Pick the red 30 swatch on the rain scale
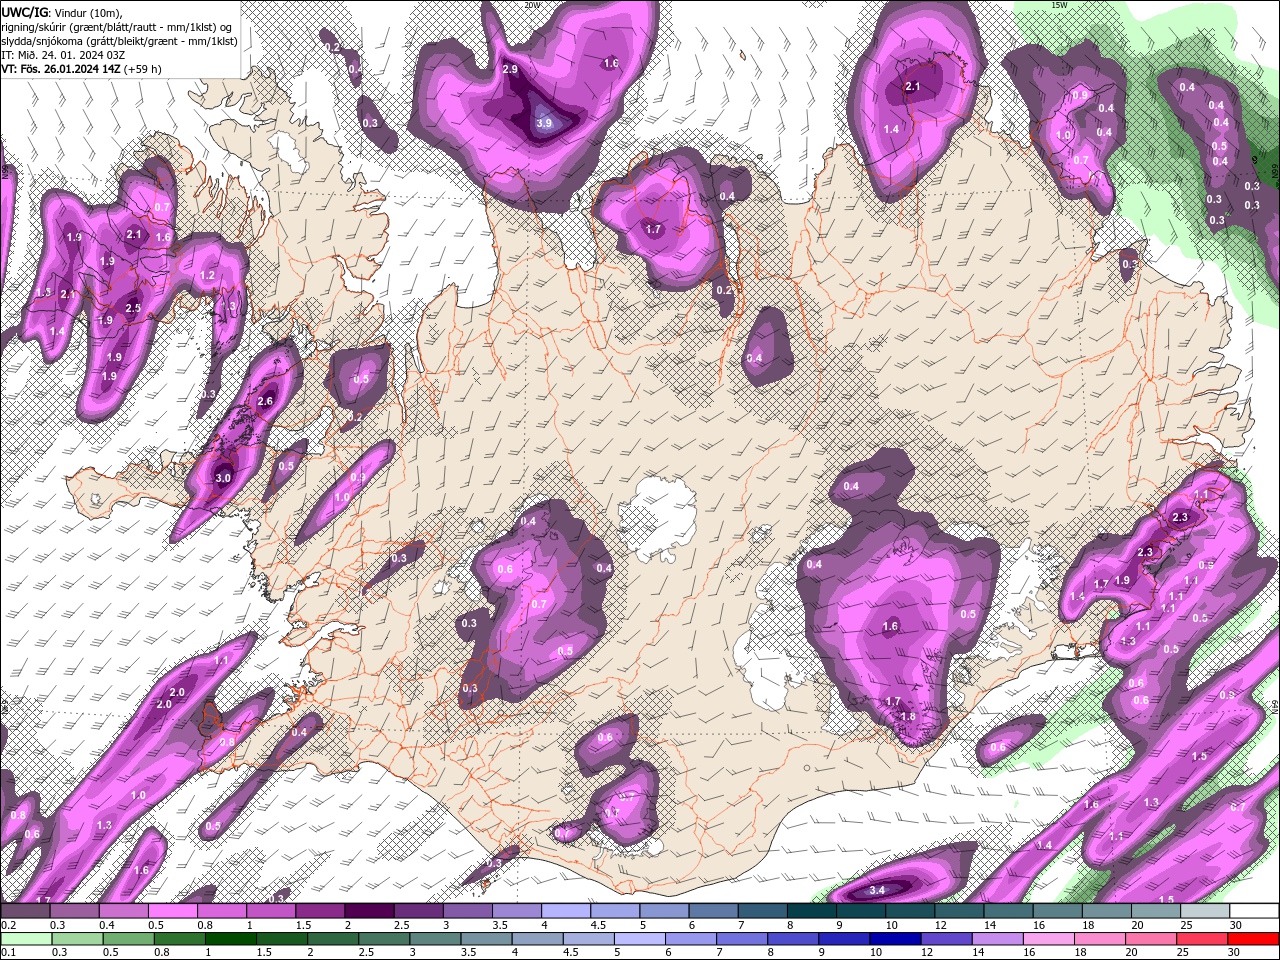Image resolution: width=1280 pixels, height=960 pixels. pos(1254,939)
